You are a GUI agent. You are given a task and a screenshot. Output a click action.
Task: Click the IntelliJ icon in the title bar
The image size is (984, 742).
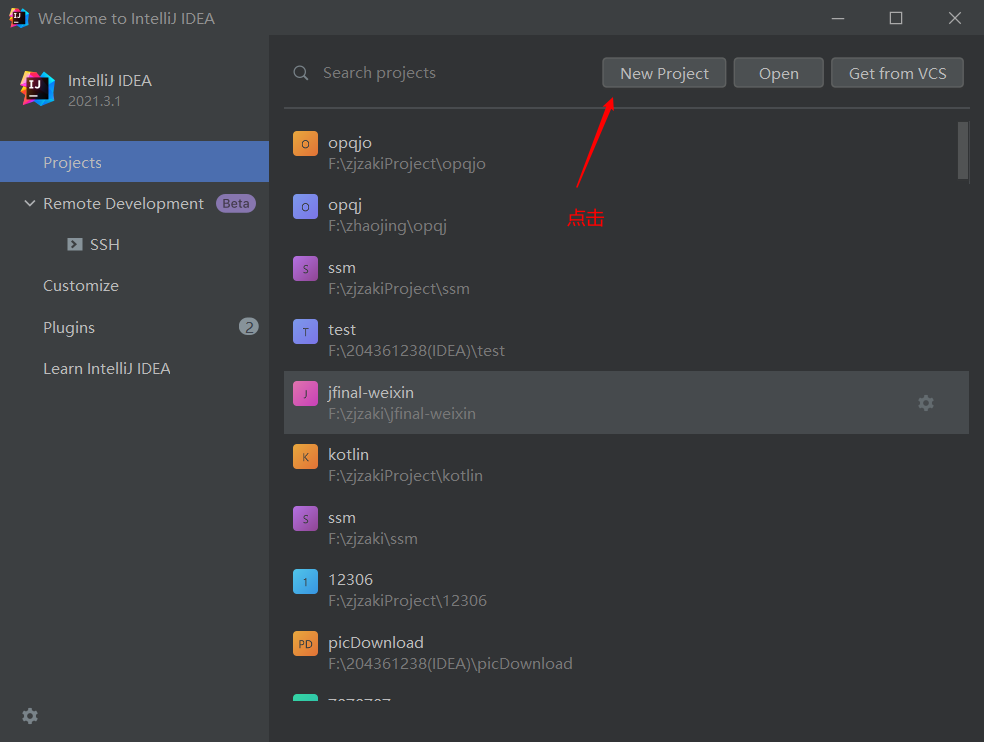tap(18, 18)
